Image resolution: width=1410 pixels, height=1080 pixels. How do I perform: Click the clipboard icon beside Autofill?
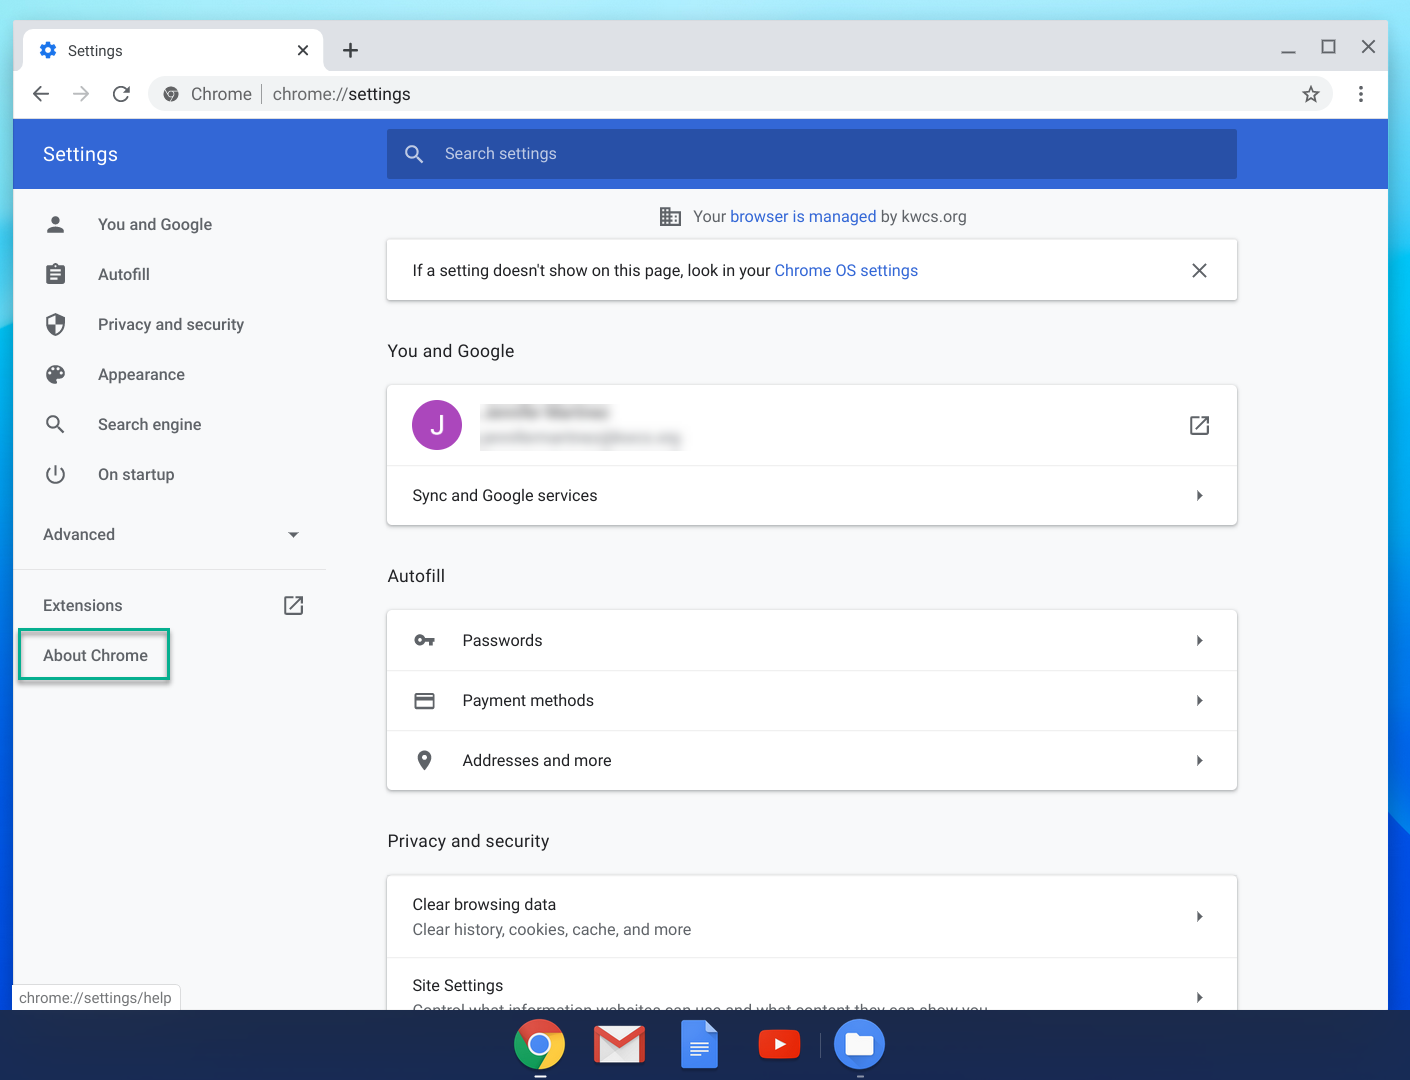pyautogui.click(x=56, y=274)
